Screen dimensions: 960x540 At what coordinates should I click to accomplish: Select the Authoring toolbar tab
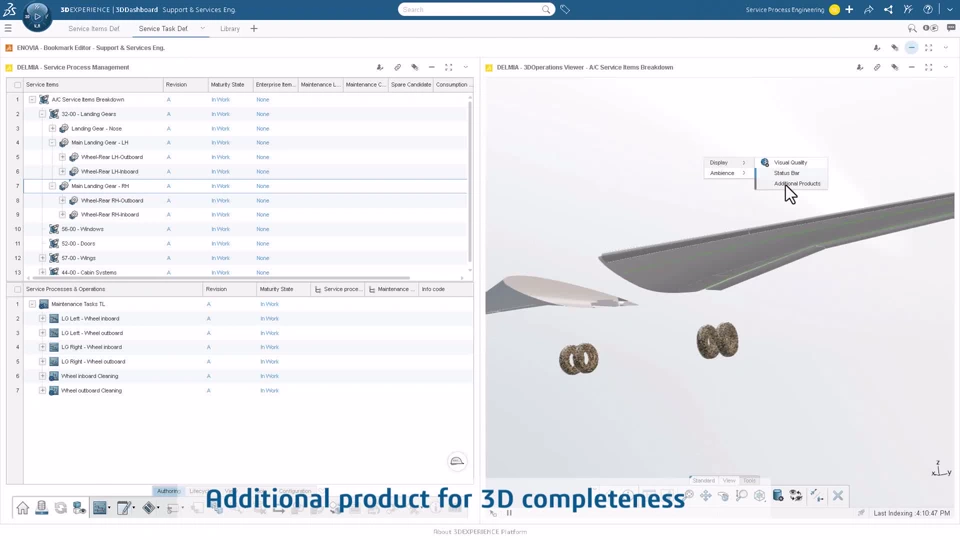[x=168, y=491]
